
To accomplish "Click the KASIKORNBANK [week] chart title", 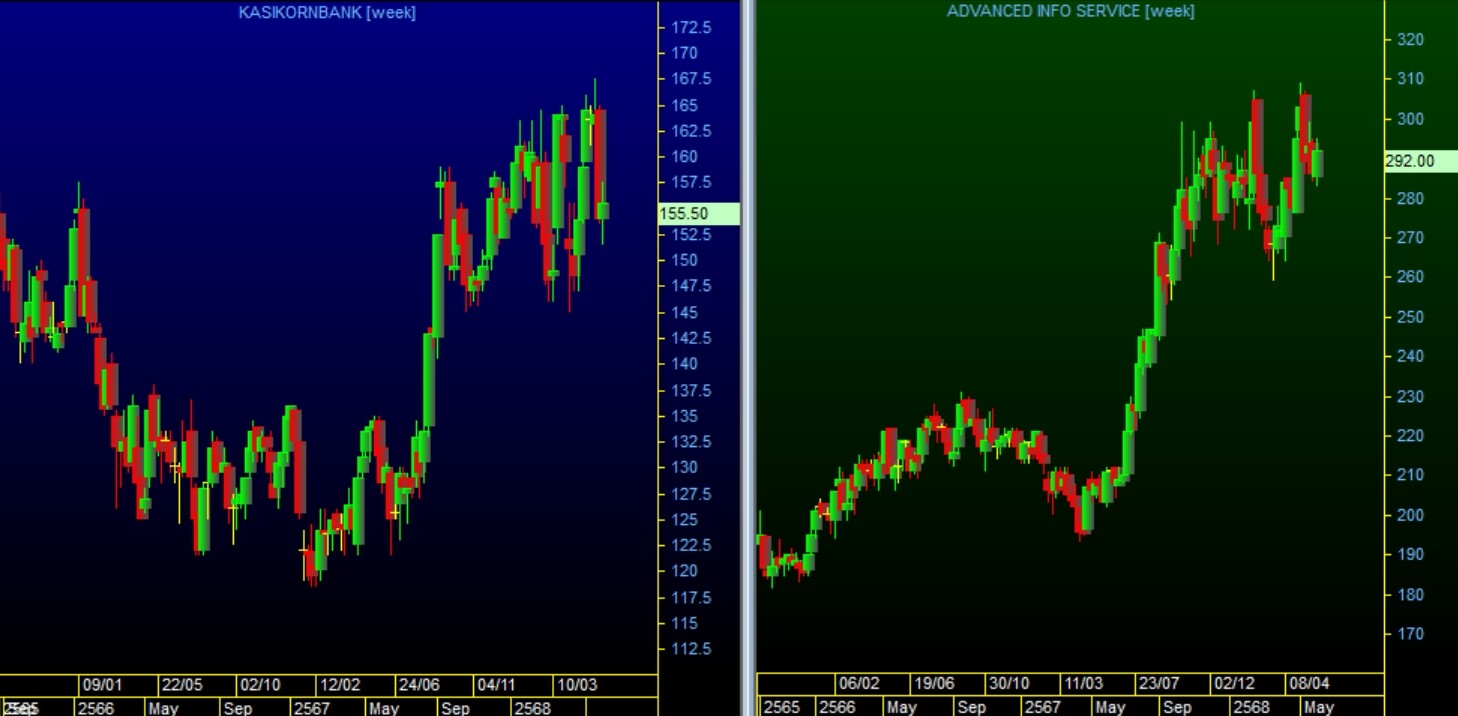I will (x=327, y=12).
